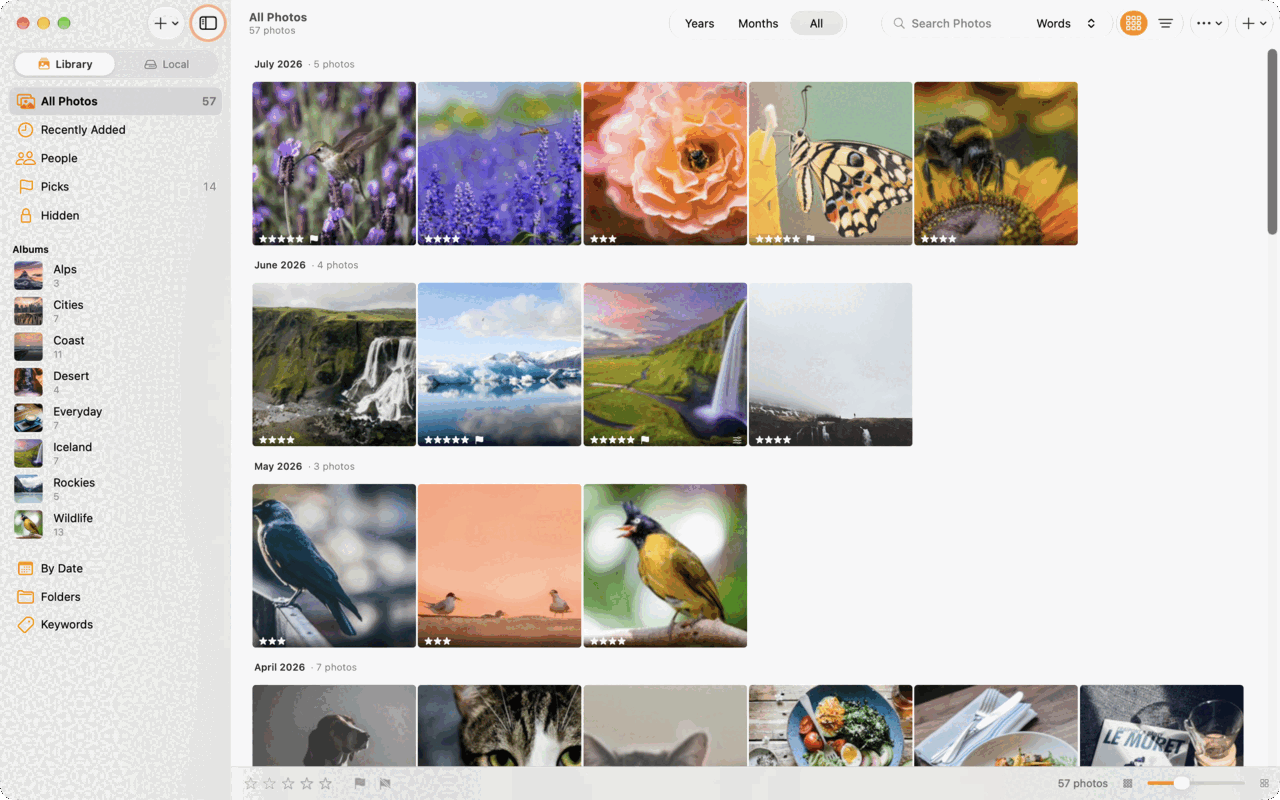Expand the plus dropdown at top right

coord(1254,23)
